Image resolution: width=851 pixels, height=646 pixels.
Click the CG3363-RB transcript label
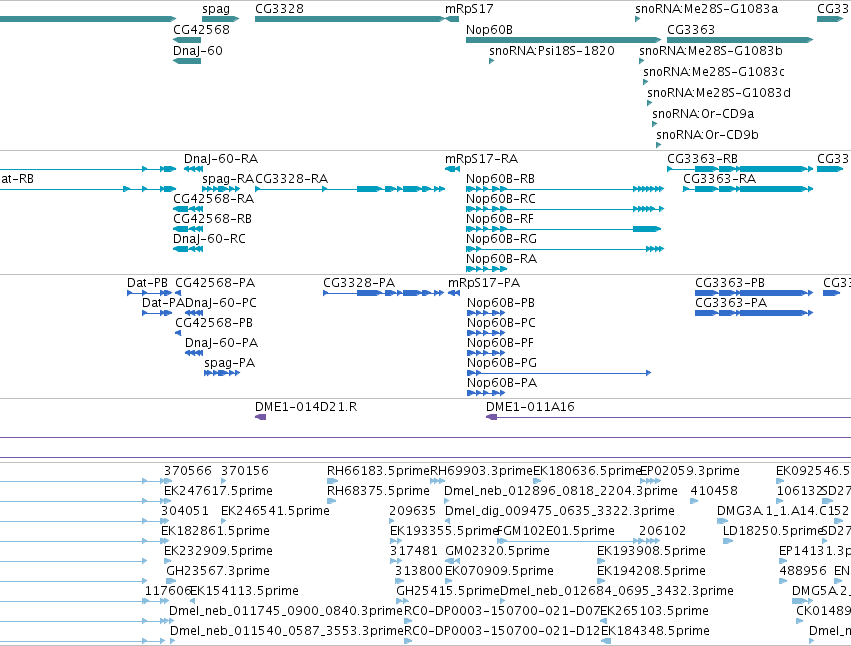pos(702,159)
